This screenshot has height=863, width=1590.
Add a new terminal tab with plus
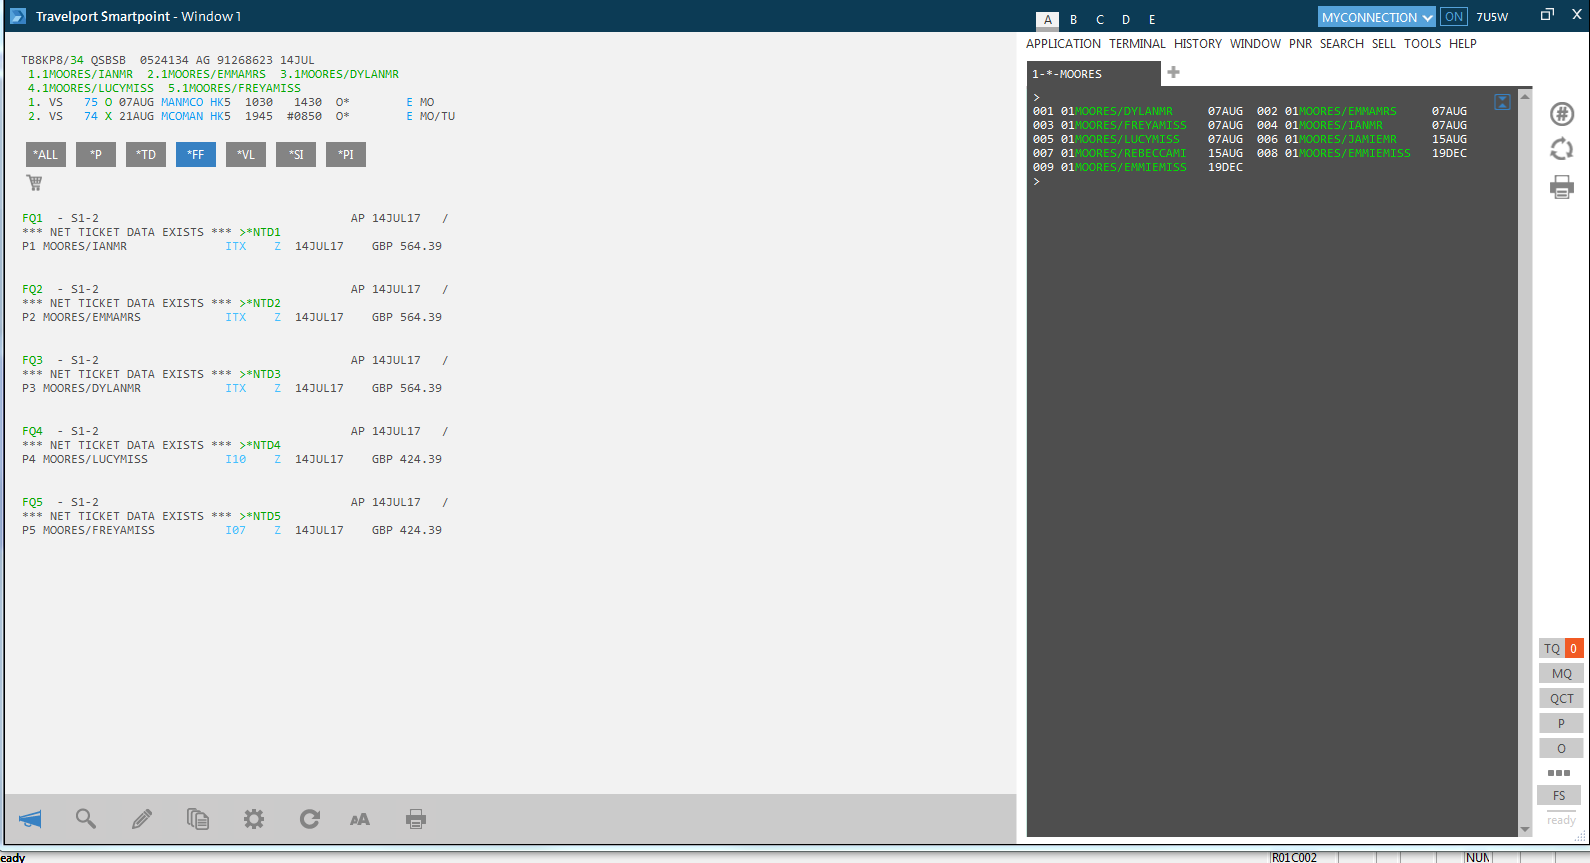(1174, 72)
